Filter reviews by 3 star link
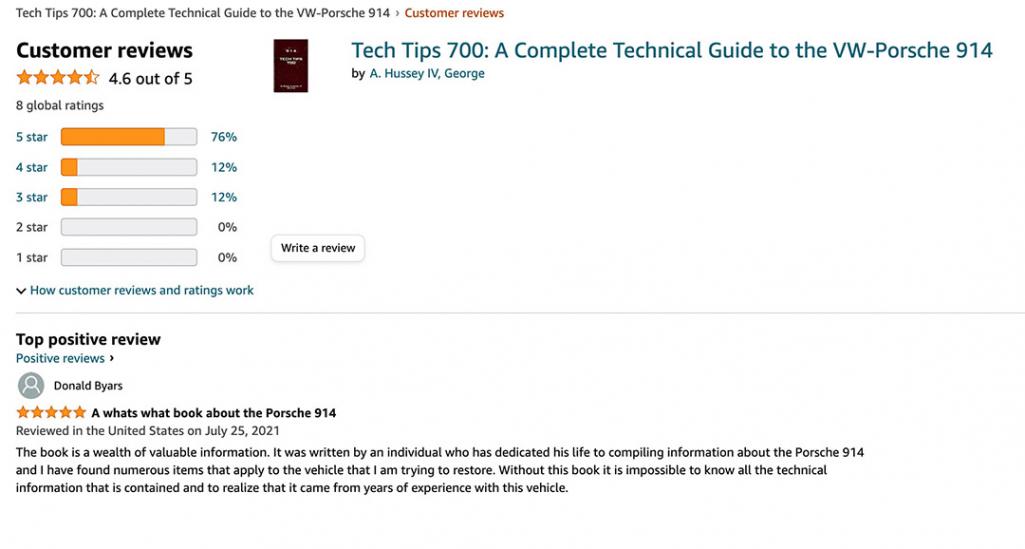 pos(32,197)
